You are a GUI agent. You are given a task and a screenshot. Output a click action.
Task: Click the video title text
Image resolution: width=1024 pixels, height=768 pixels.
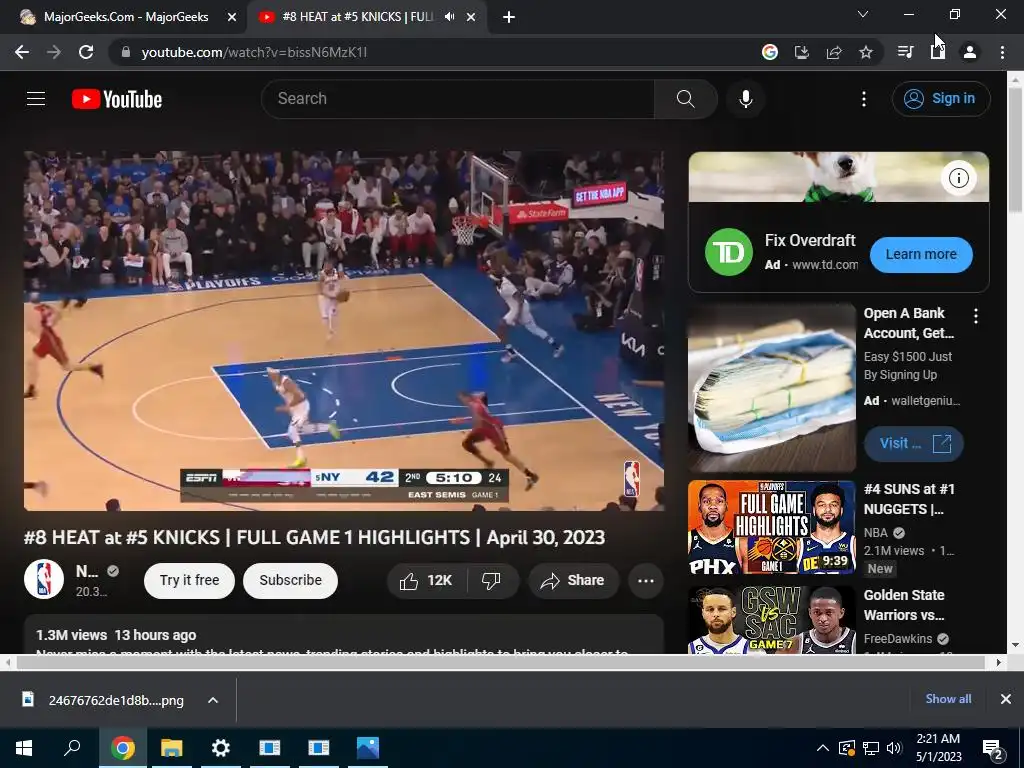[314, 537]
